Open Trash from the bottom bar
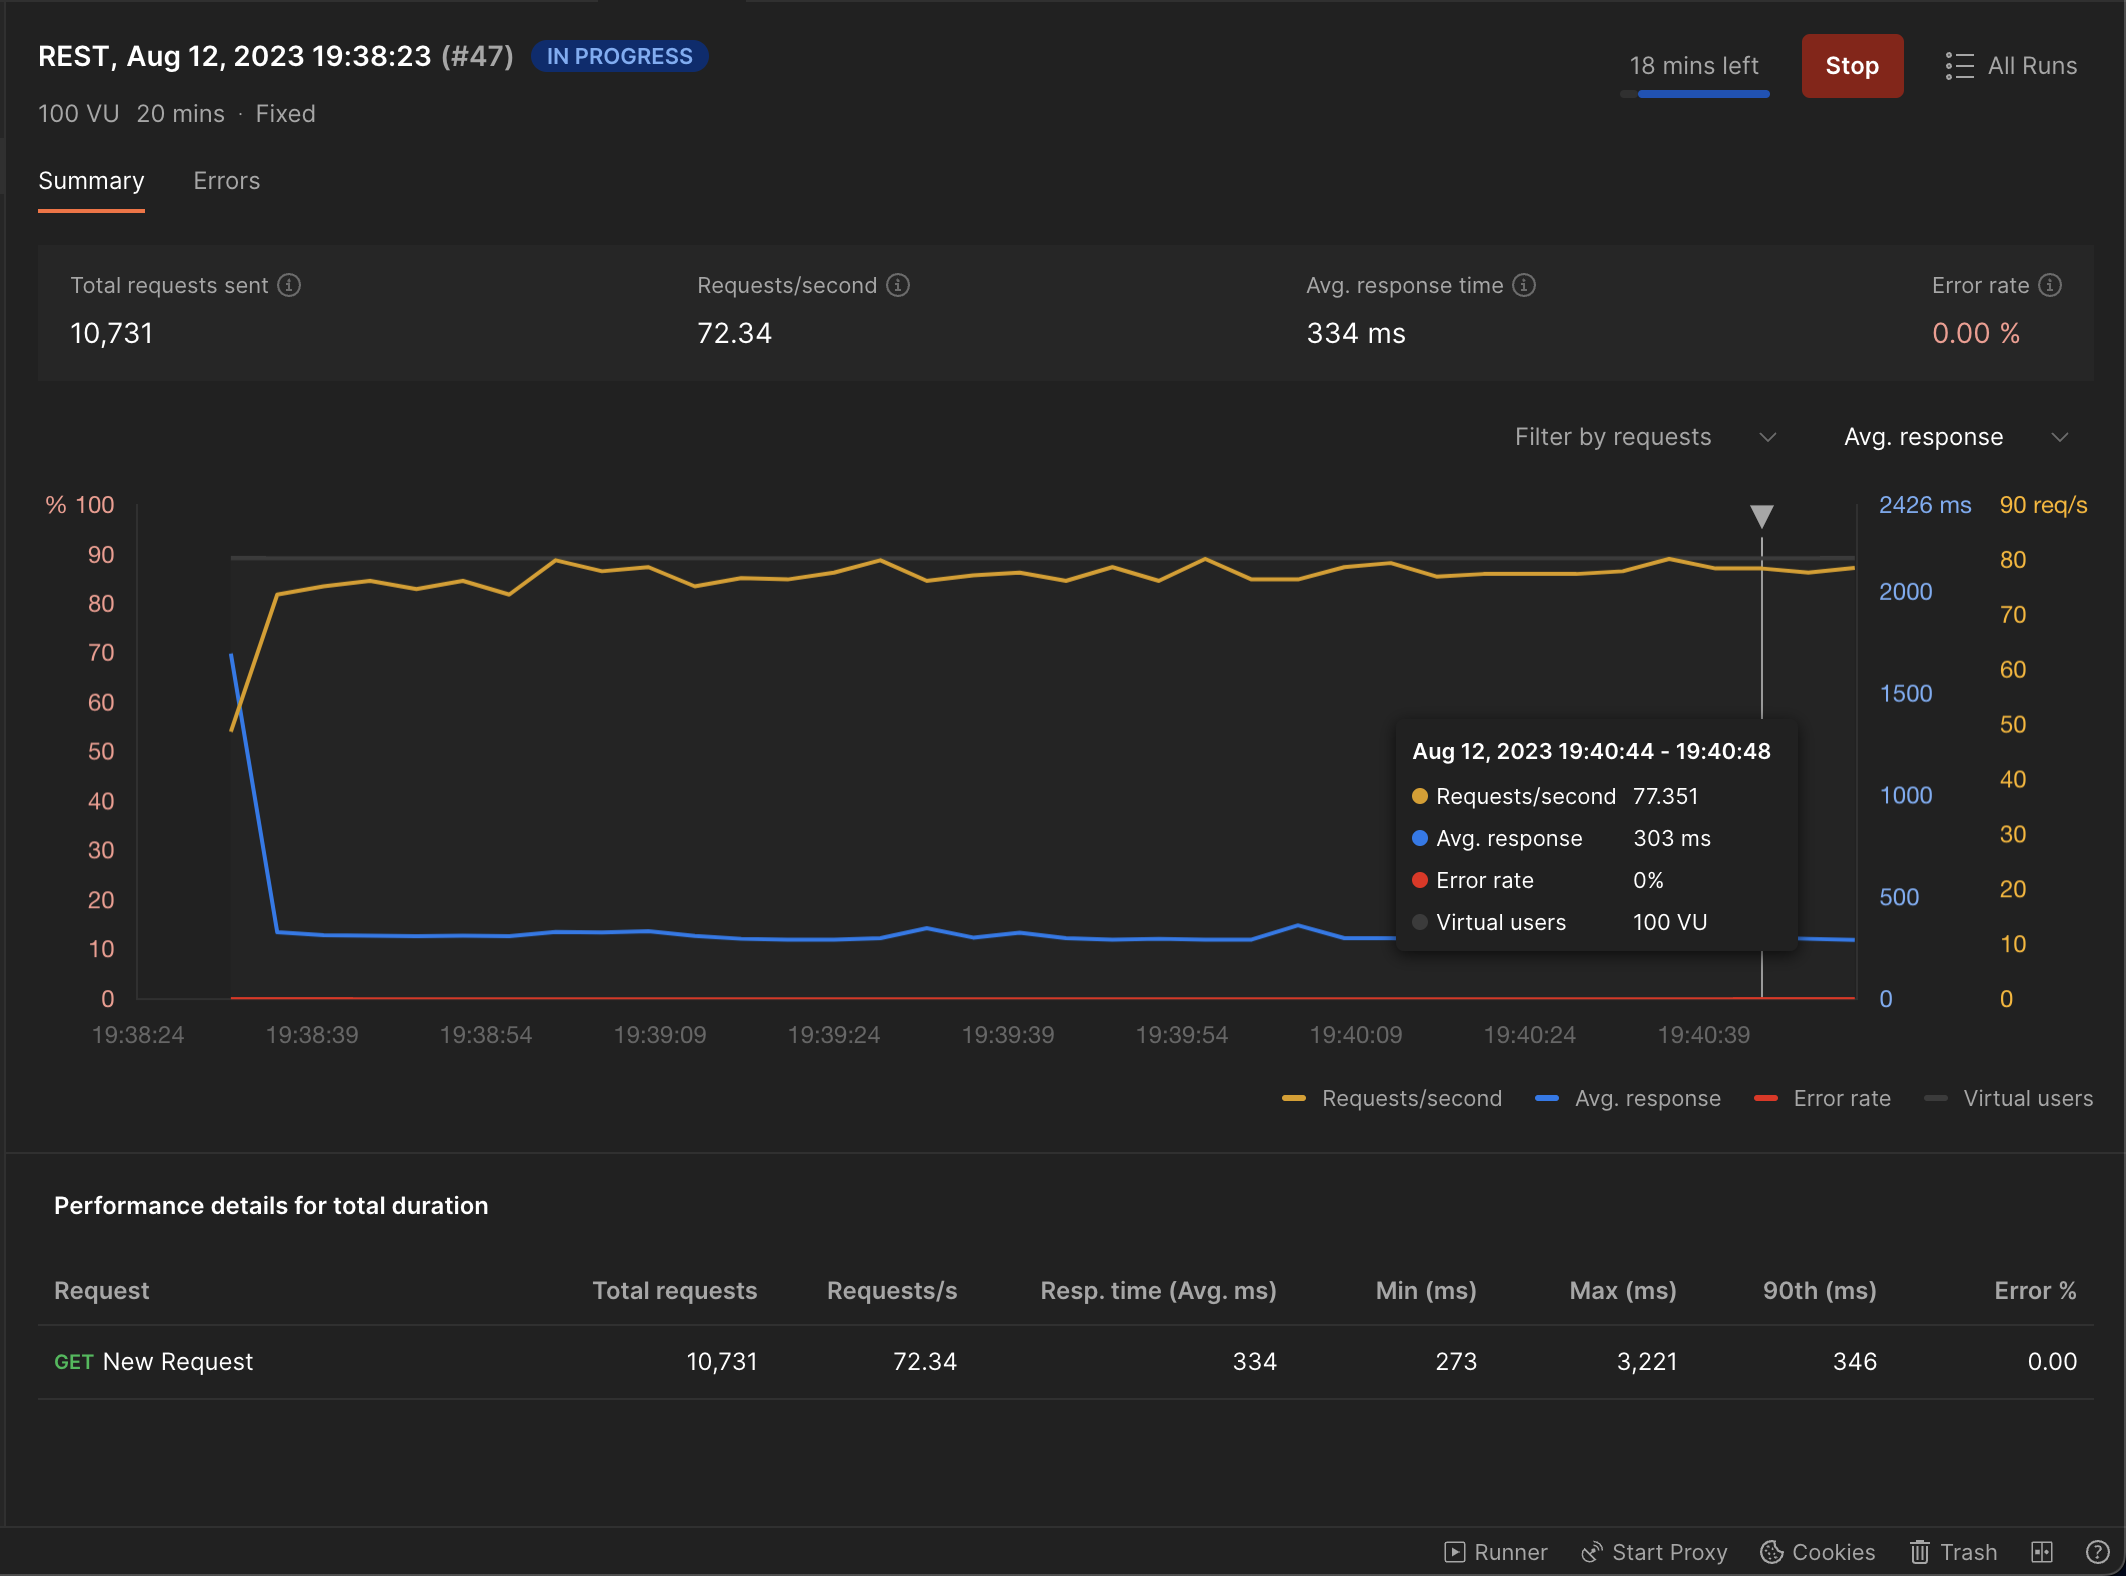The image size is (2126, 1576). point(1953,1552)
